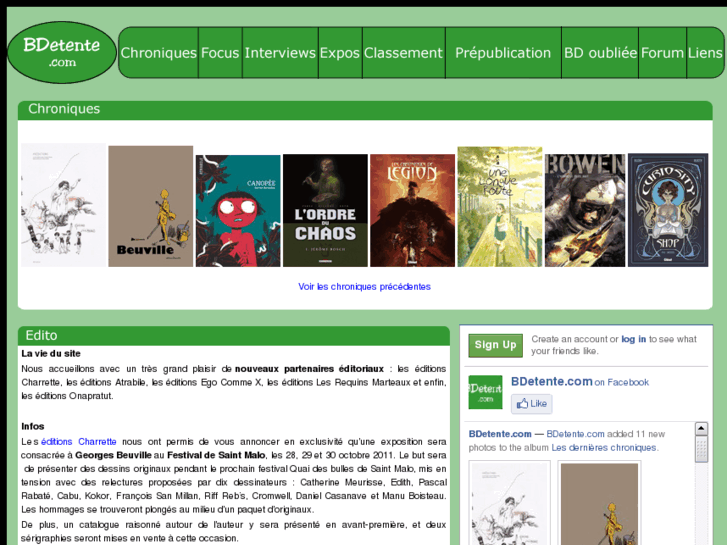Screen dimensions: 727x545
Task: Open the Curiosity Shop cover
Action: coord(668,210)
